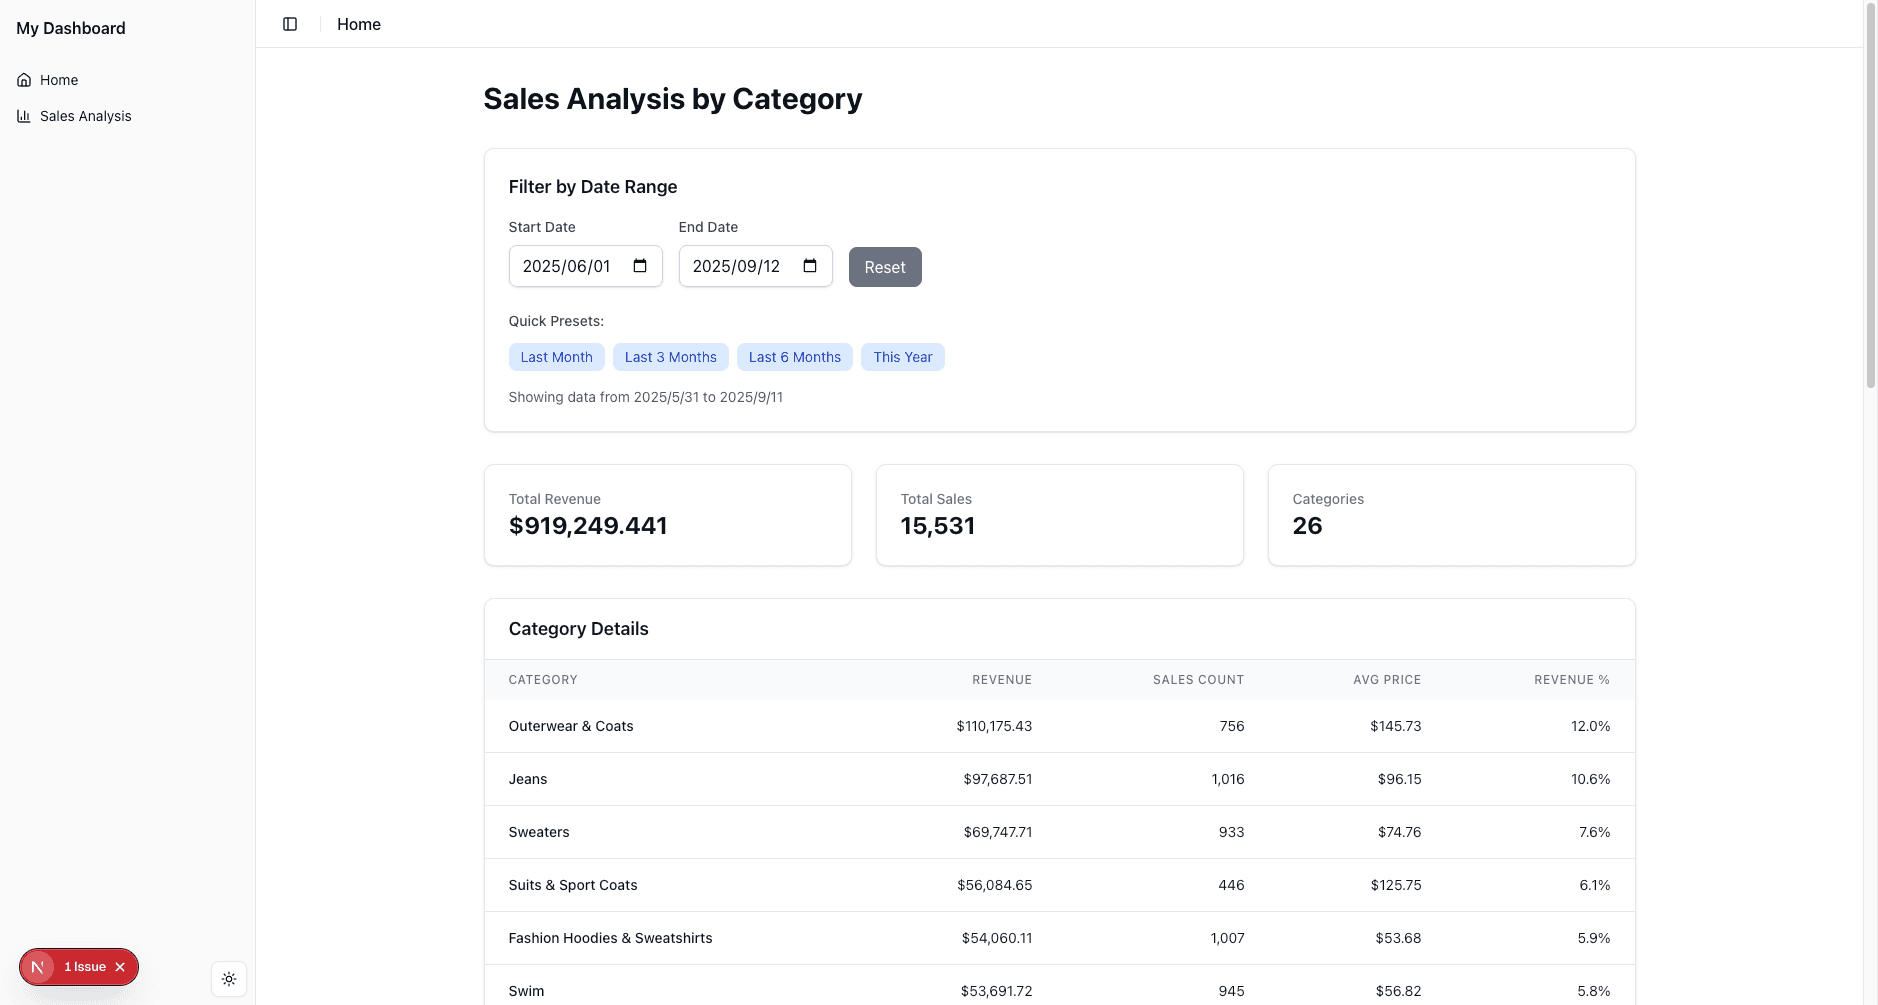Click the Home house icon in sidebar
Viewport: 1878px width, 1005px height.
coord(24,80)
